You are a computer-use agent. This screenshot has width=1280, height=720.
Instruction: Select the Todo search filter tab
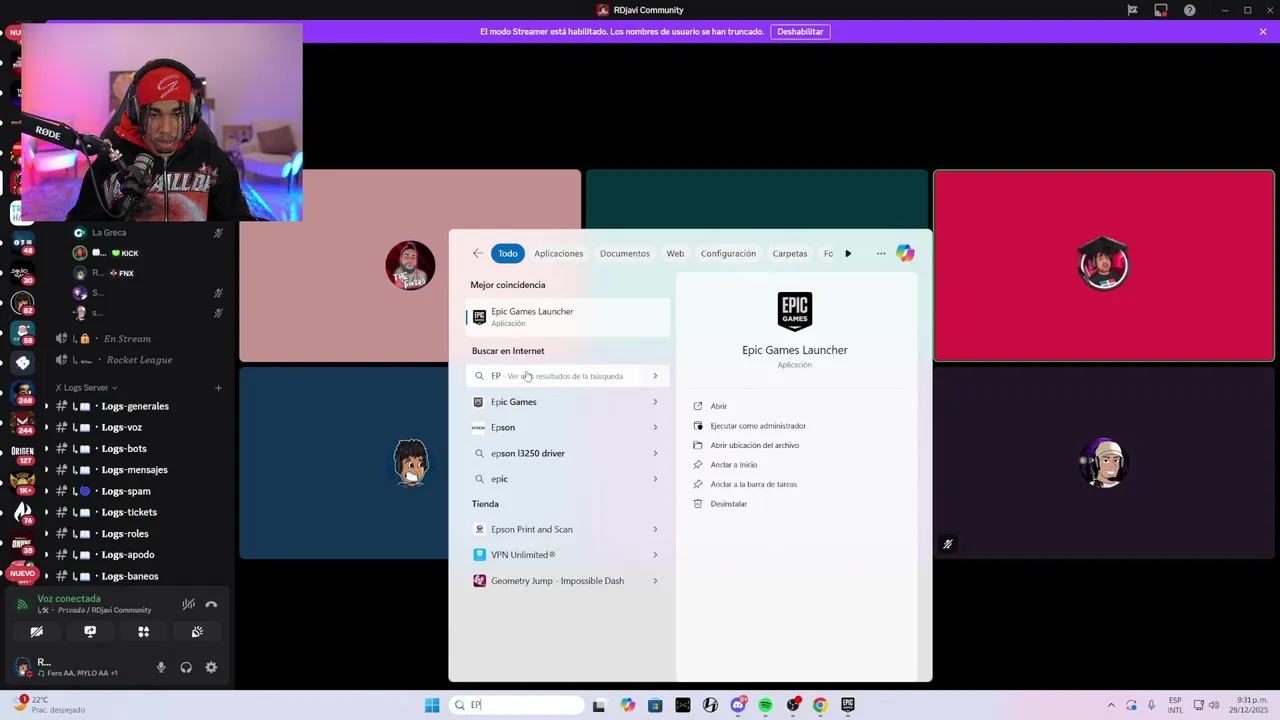(x=508, y=253)
